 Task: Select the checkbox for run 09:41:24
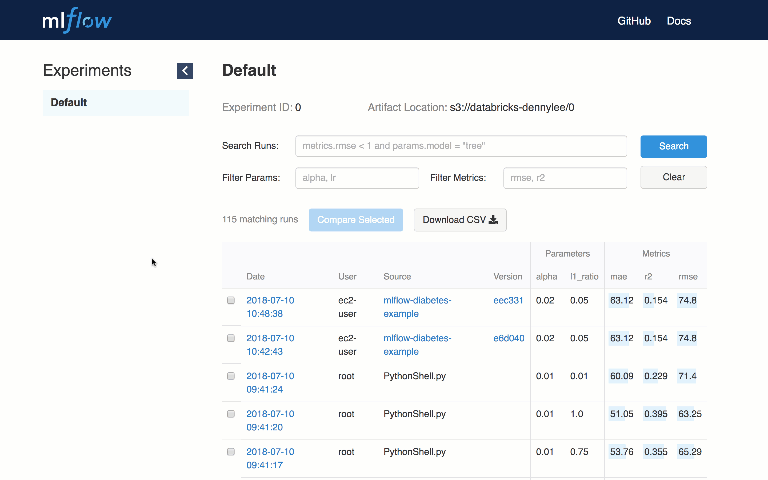231,376
